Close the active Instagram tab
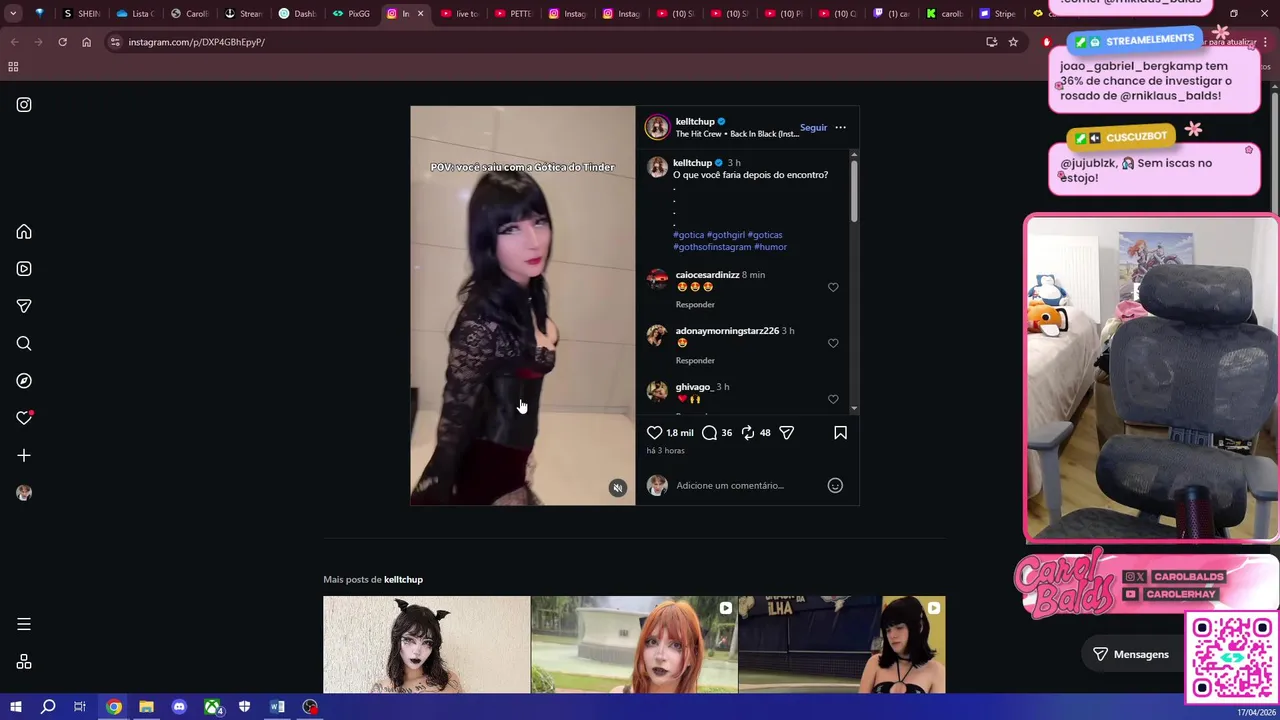 tap(420, 14)
